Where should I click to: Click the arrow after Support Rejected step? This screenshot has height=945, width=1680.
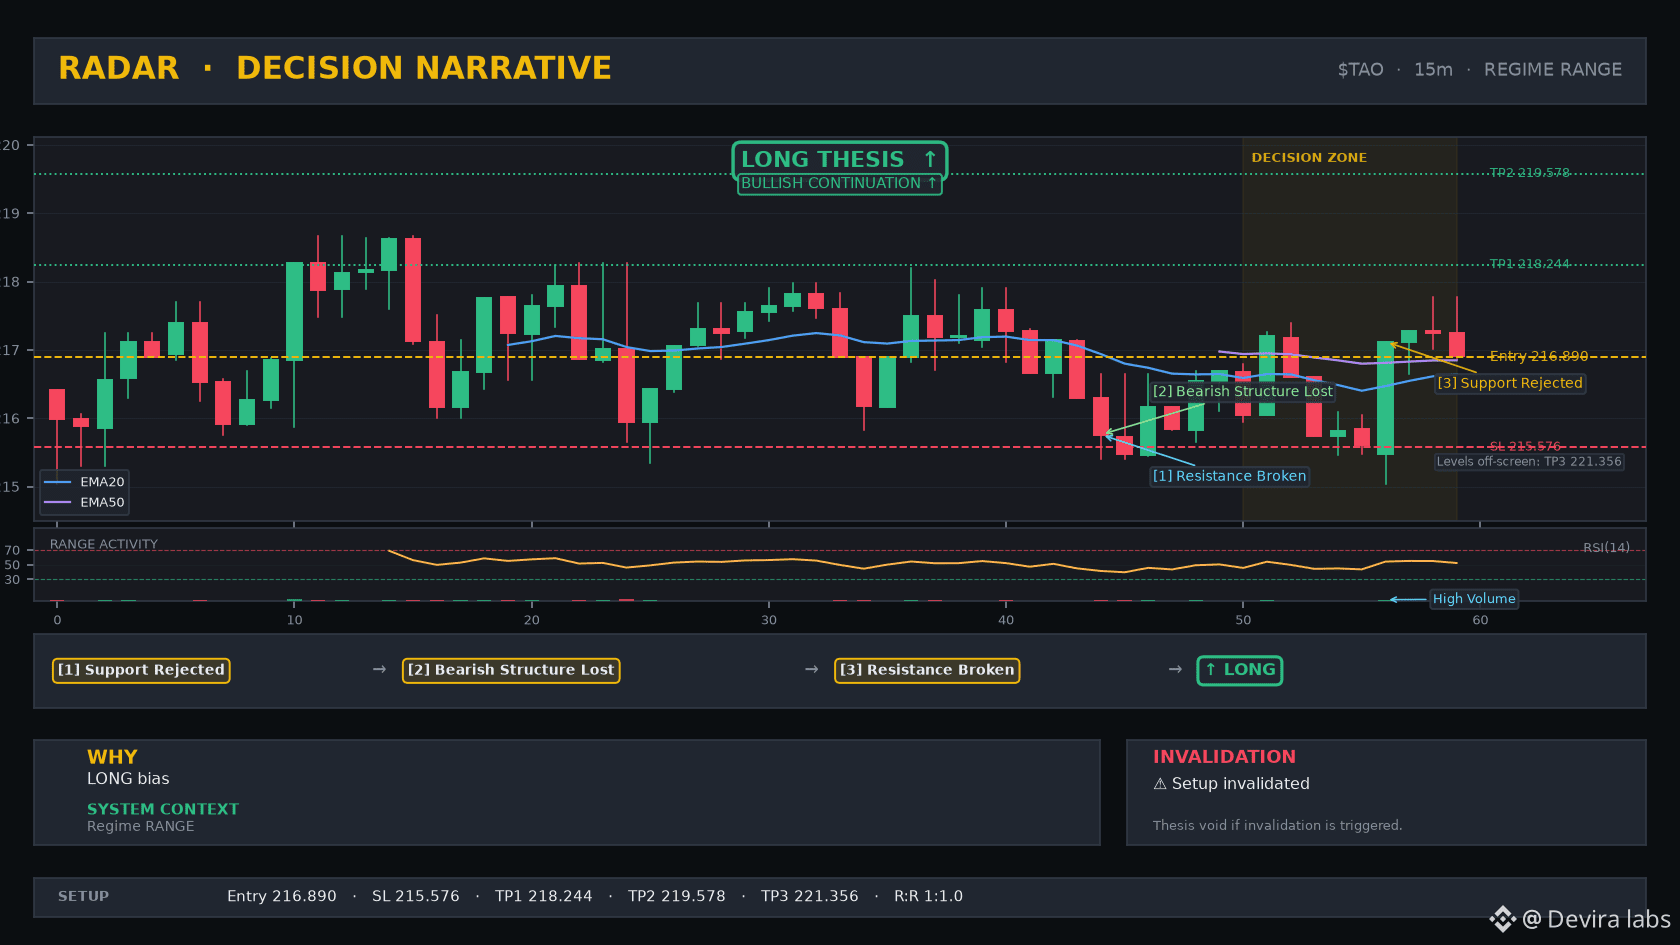click(379, 670)
